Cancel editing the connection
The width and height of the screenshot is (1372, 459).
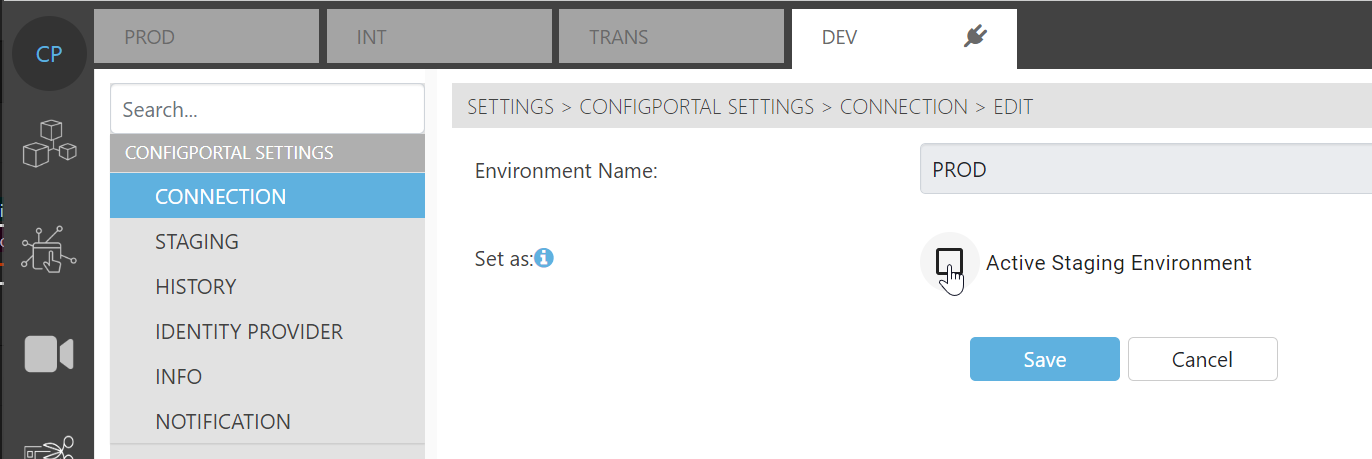tap(1202, 359)
